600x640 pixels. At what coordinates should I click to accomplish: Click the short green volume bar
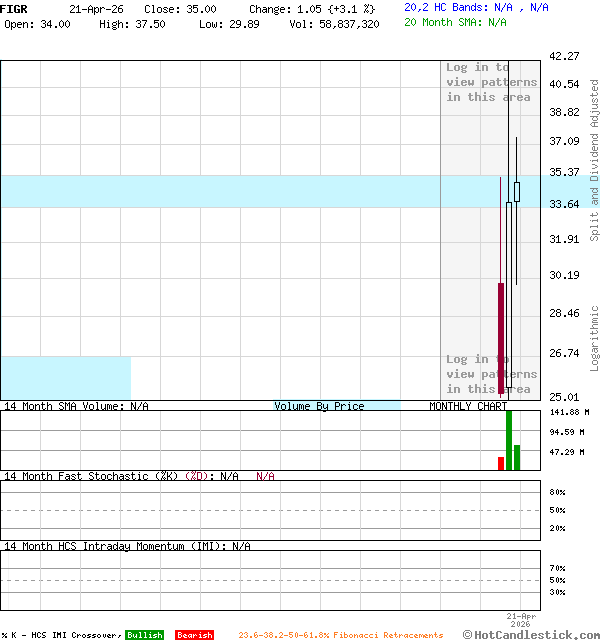tap(517, 457)
